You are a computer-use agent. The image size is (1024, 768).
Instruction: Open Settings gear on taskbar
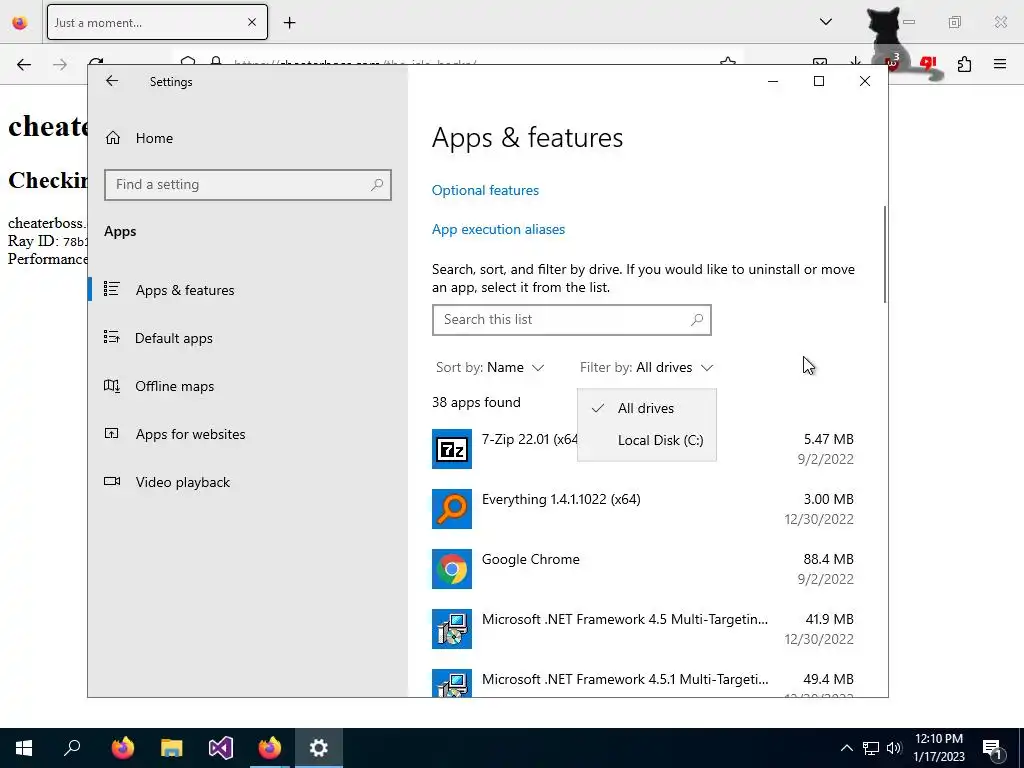coord(319,748)
